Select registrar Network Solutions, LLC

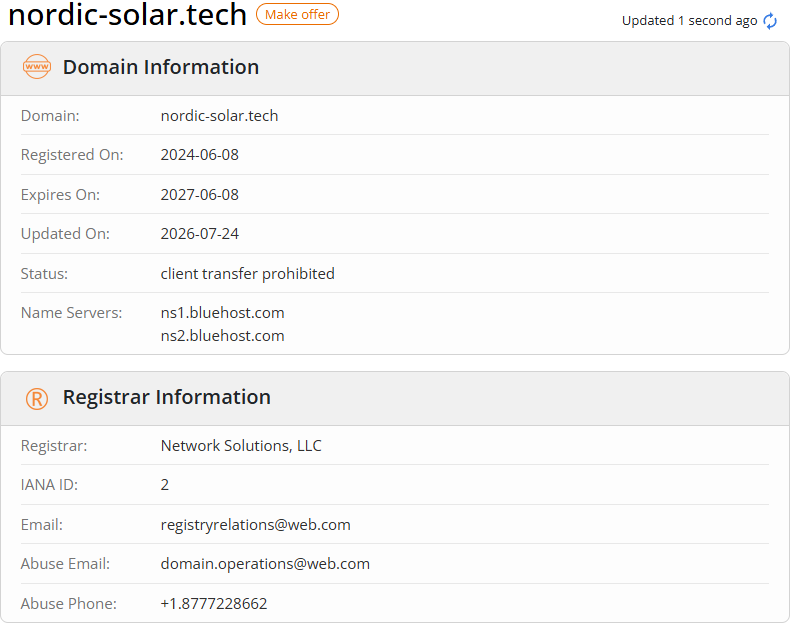click(x=241, y=446)
